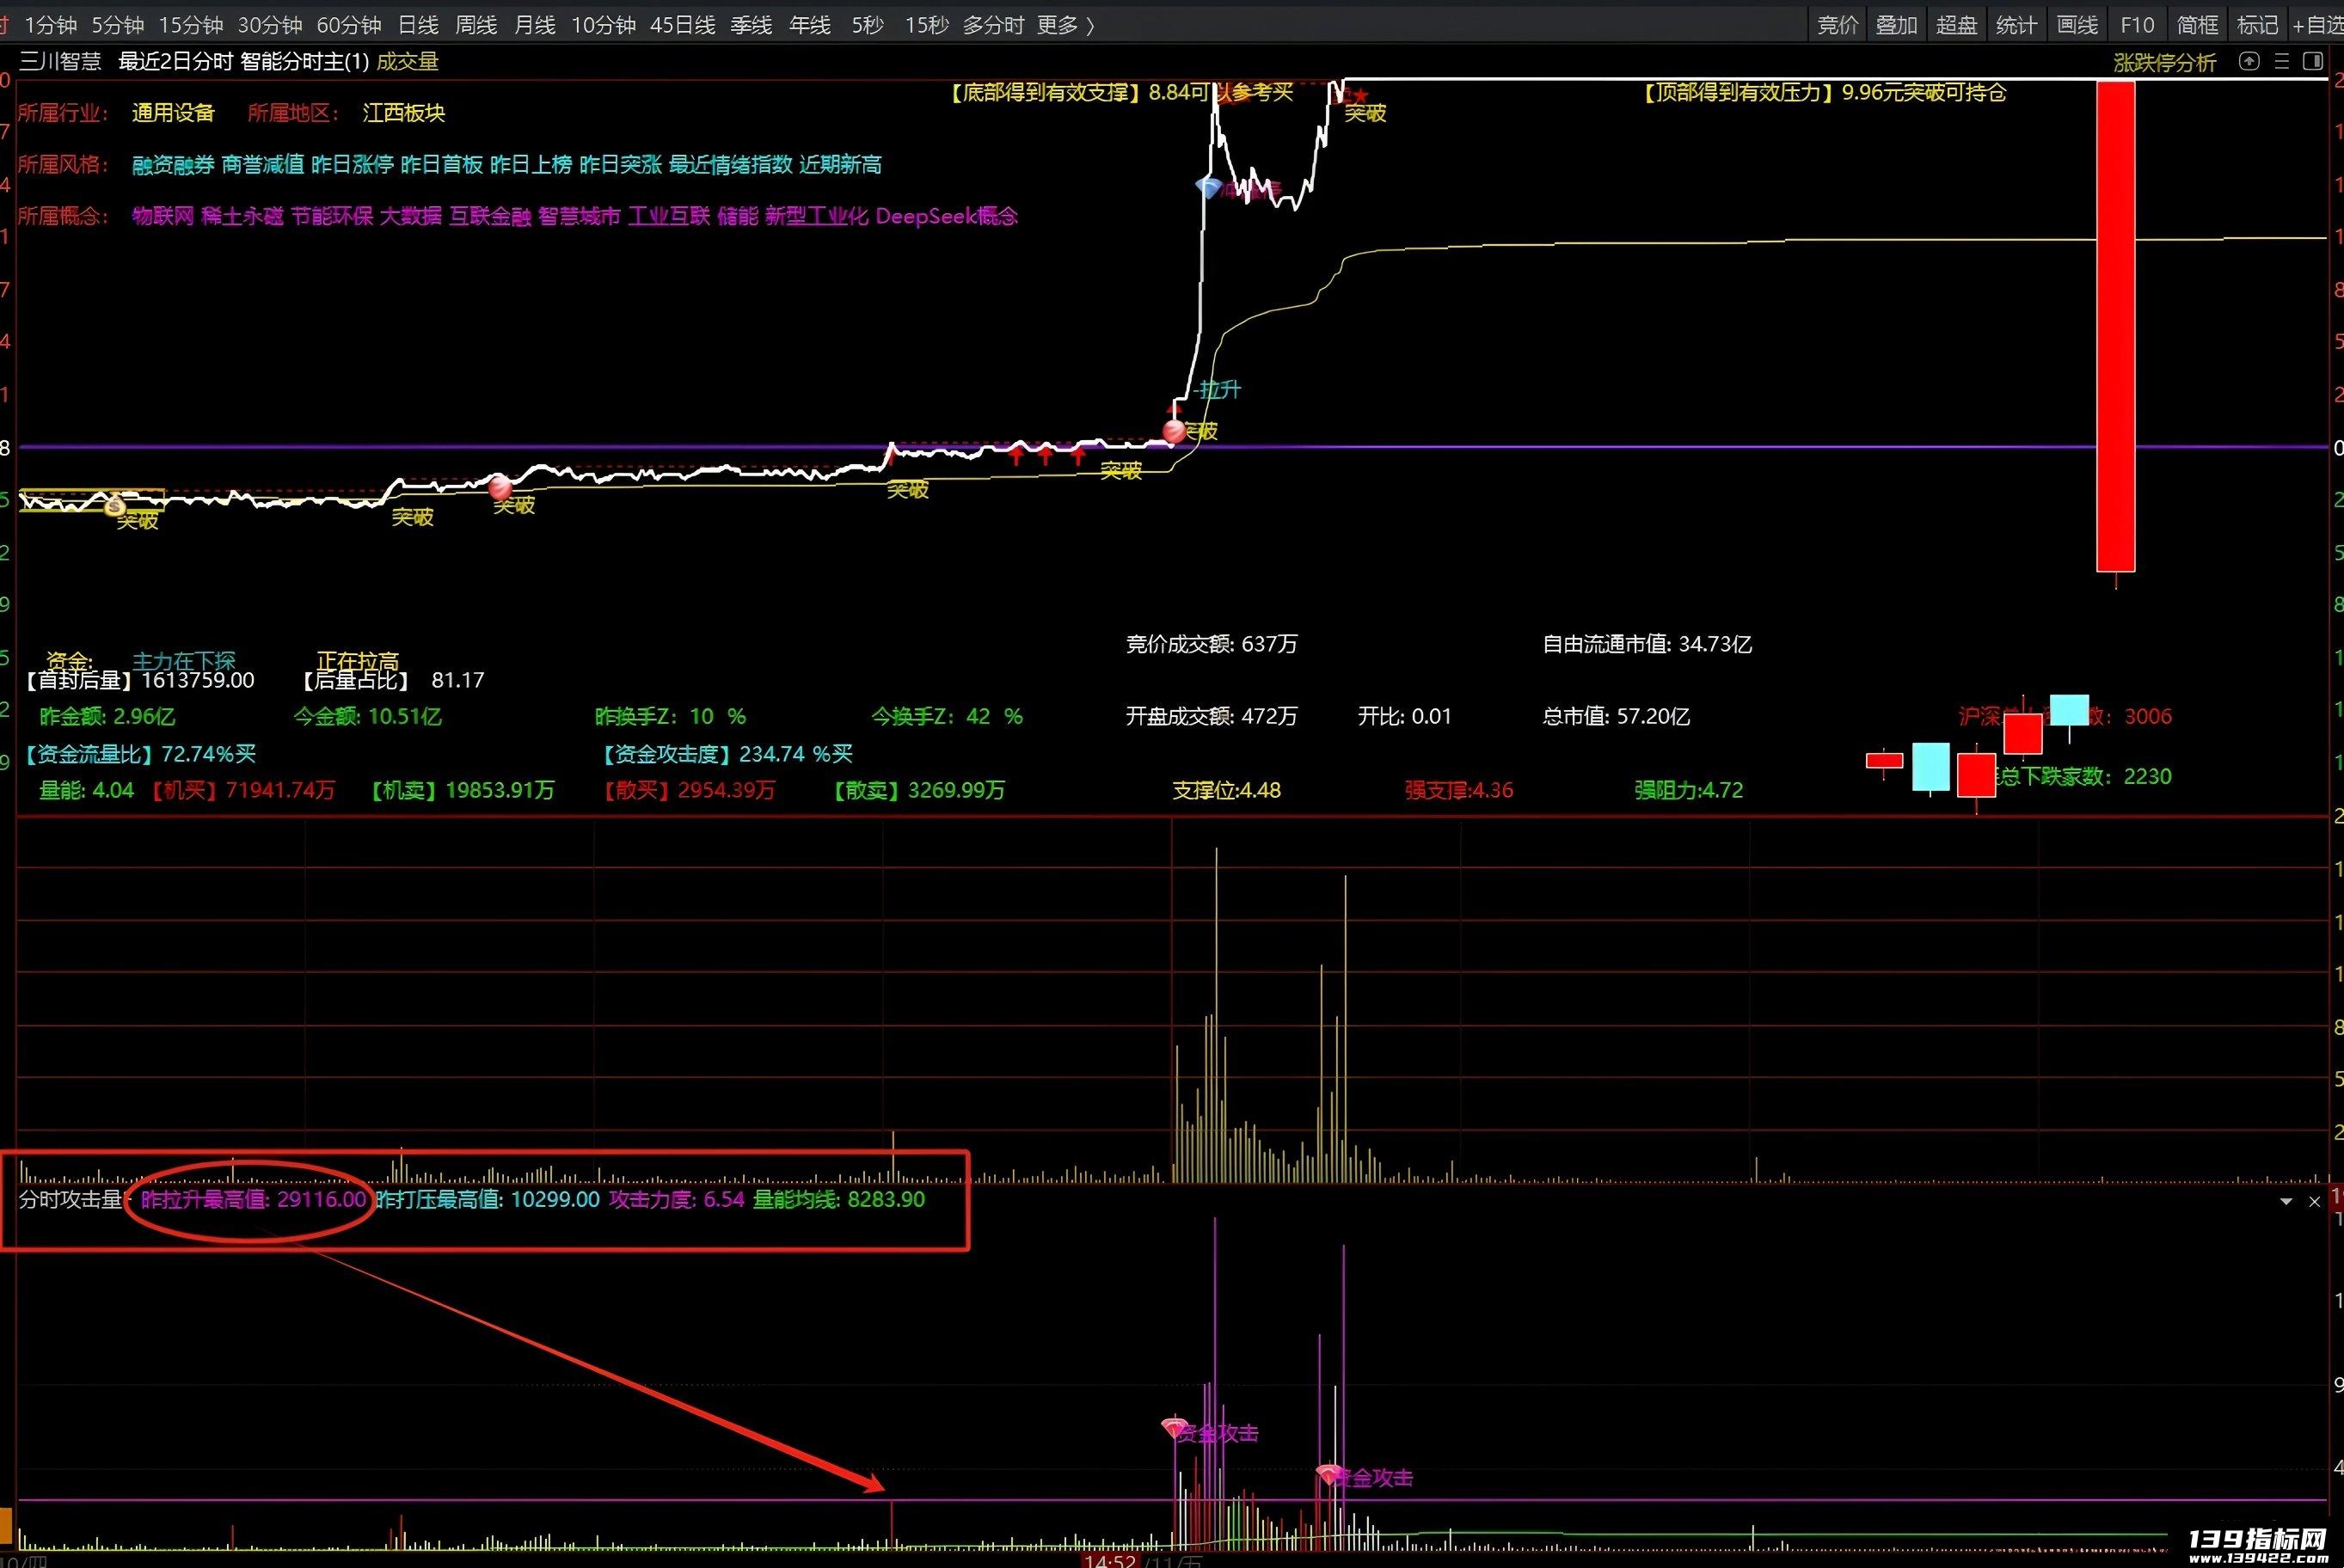Toggle the right side panel layout icon

[x=2313, y=62]
